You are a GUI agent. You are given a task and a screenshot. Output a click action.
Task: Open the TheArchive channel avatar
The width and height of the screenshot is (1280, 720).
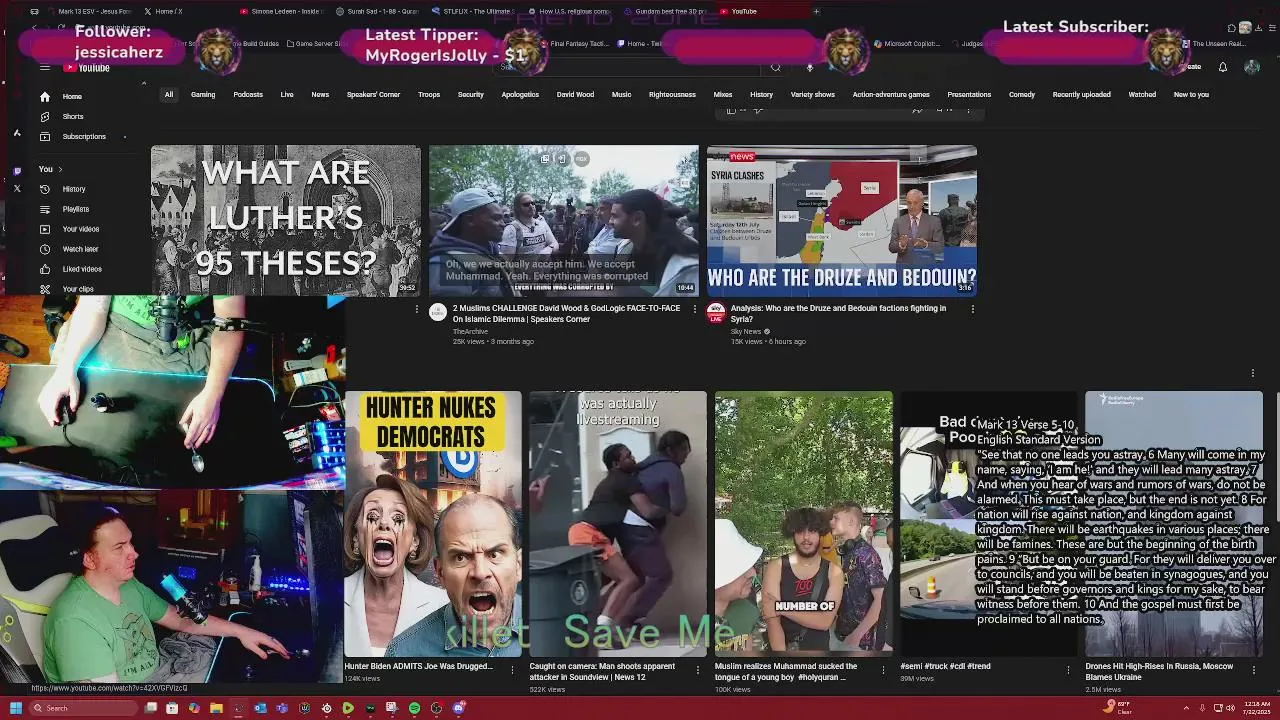(438, 312)
